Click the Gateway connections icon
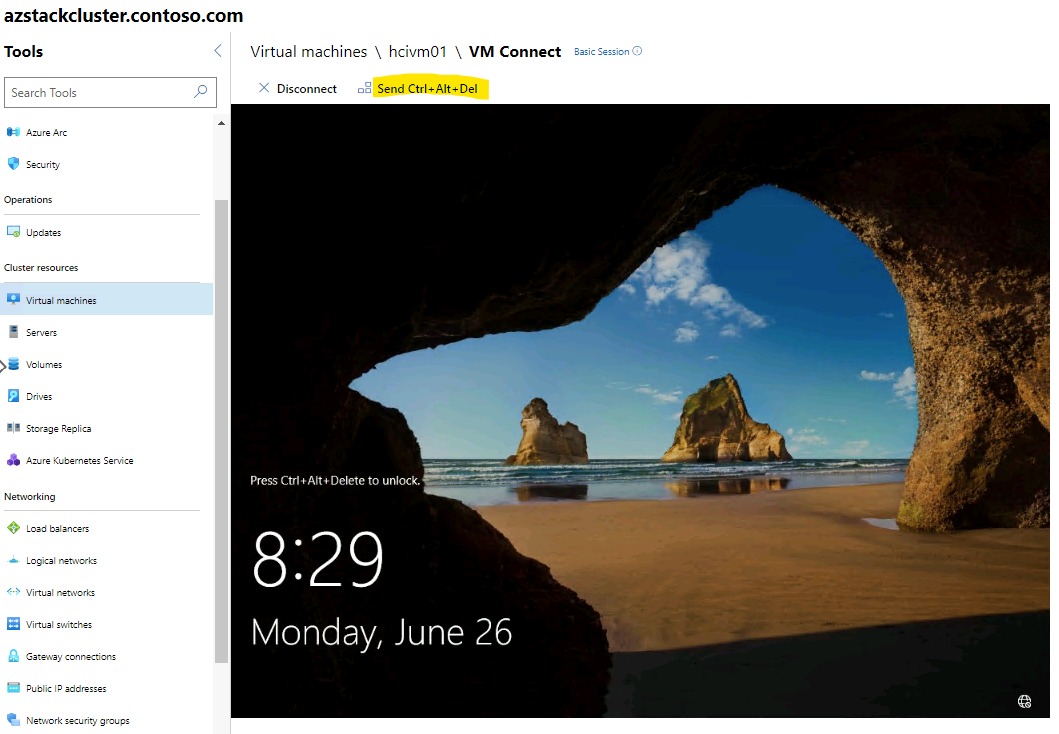Image resolution: width=1059 pixels, height=734 pixels. [13, 656]
